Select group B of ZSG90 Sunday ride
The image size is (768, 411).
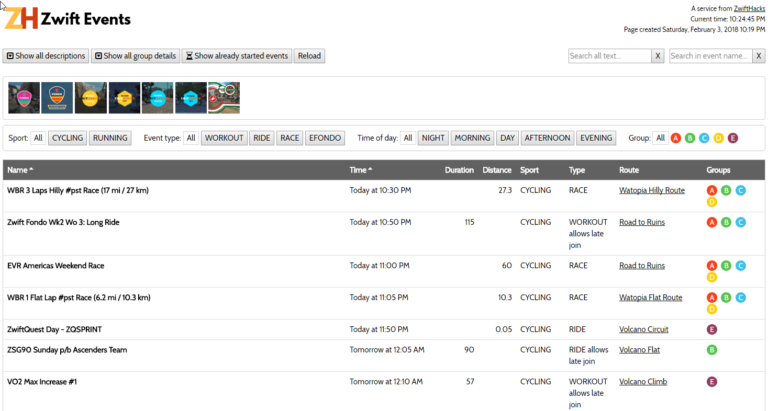point(712,350)
